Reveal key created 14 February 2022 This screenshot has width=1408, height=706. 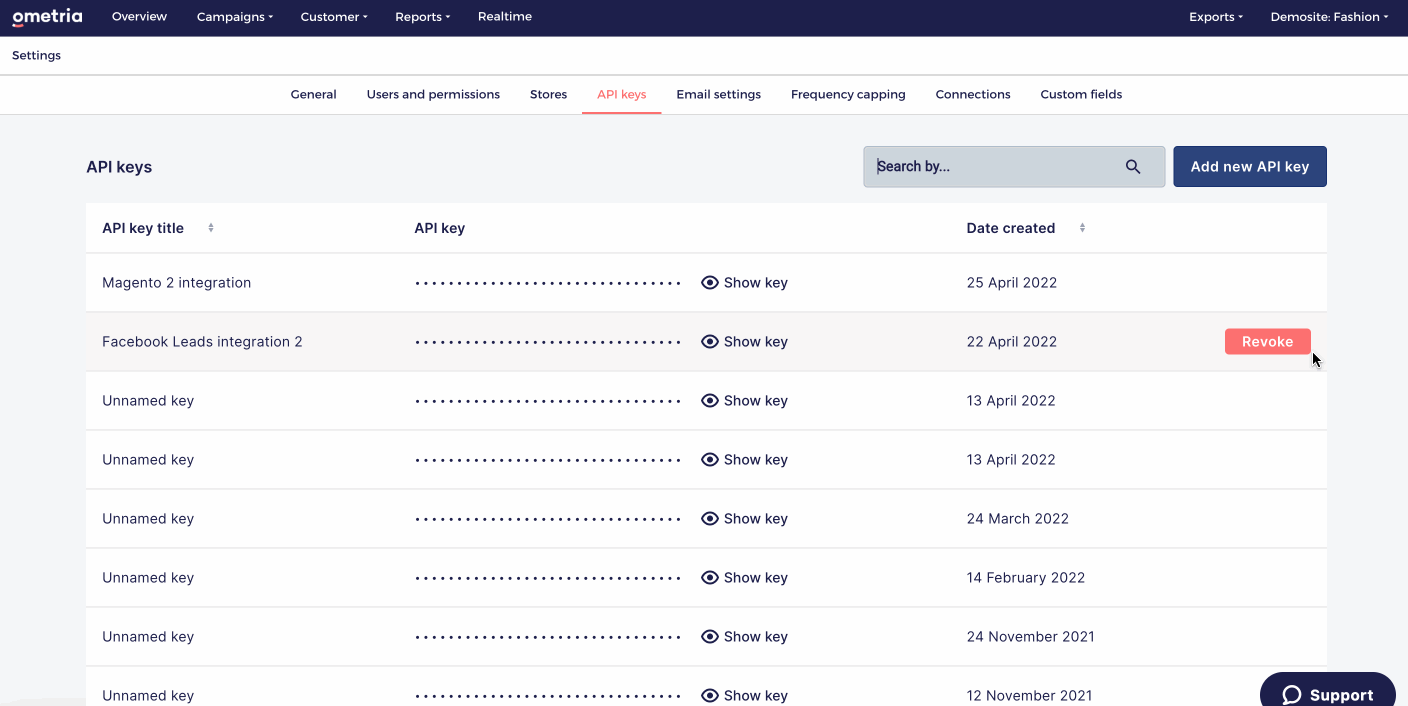point(744,578)
